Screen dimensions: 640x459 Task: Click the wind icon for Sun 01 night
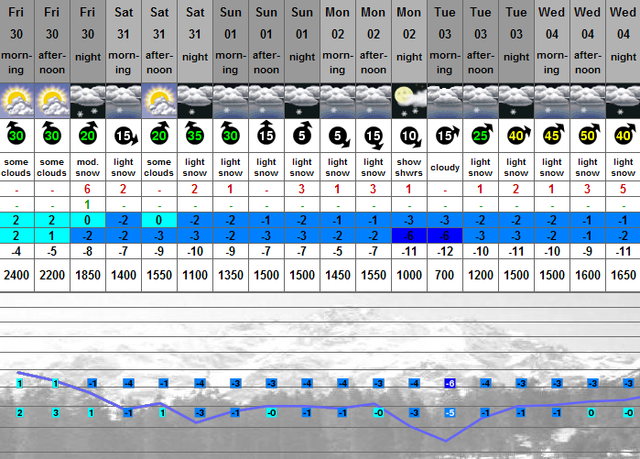coord(302,133)
